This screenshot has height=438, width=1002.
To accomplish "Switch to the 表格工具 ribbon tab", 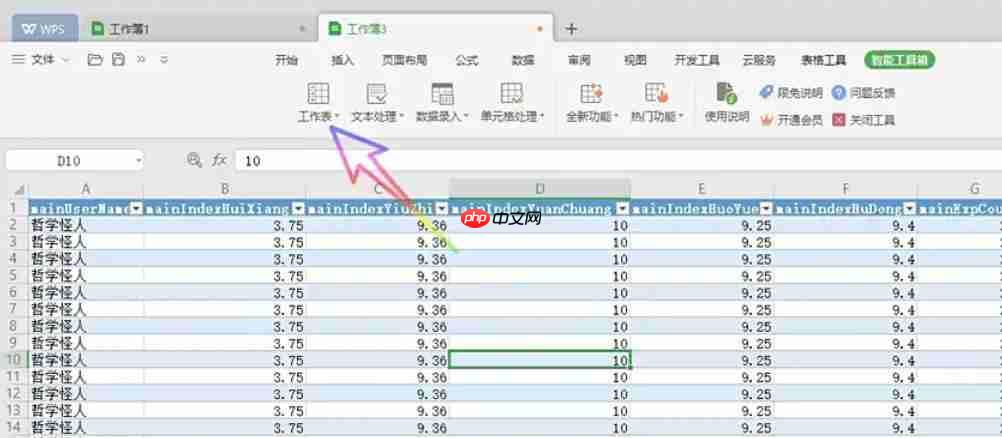I will click(824, 60).
